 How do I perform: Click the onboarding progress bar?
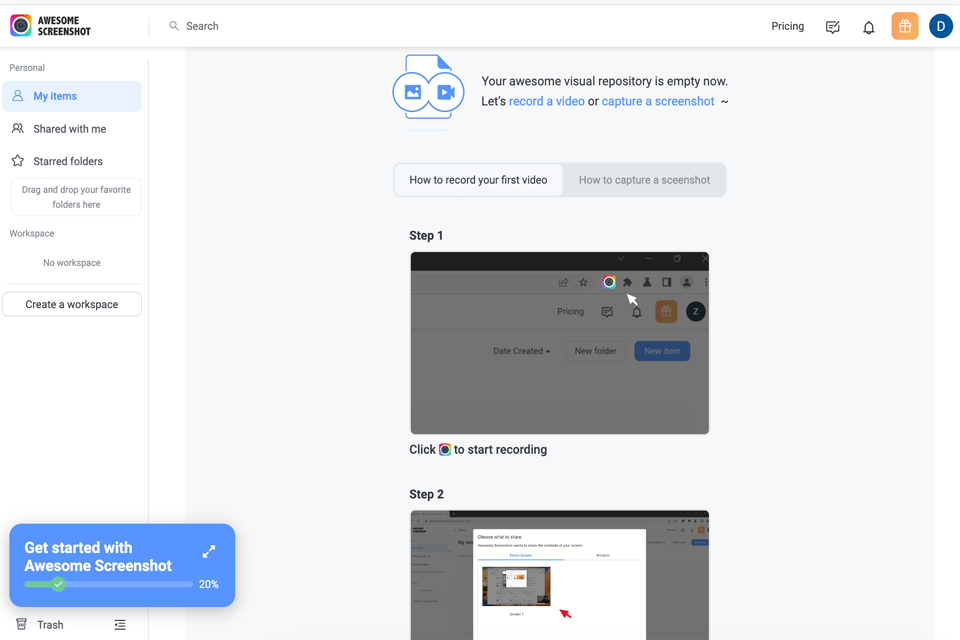pyautogui.click(x=108, y=584)
